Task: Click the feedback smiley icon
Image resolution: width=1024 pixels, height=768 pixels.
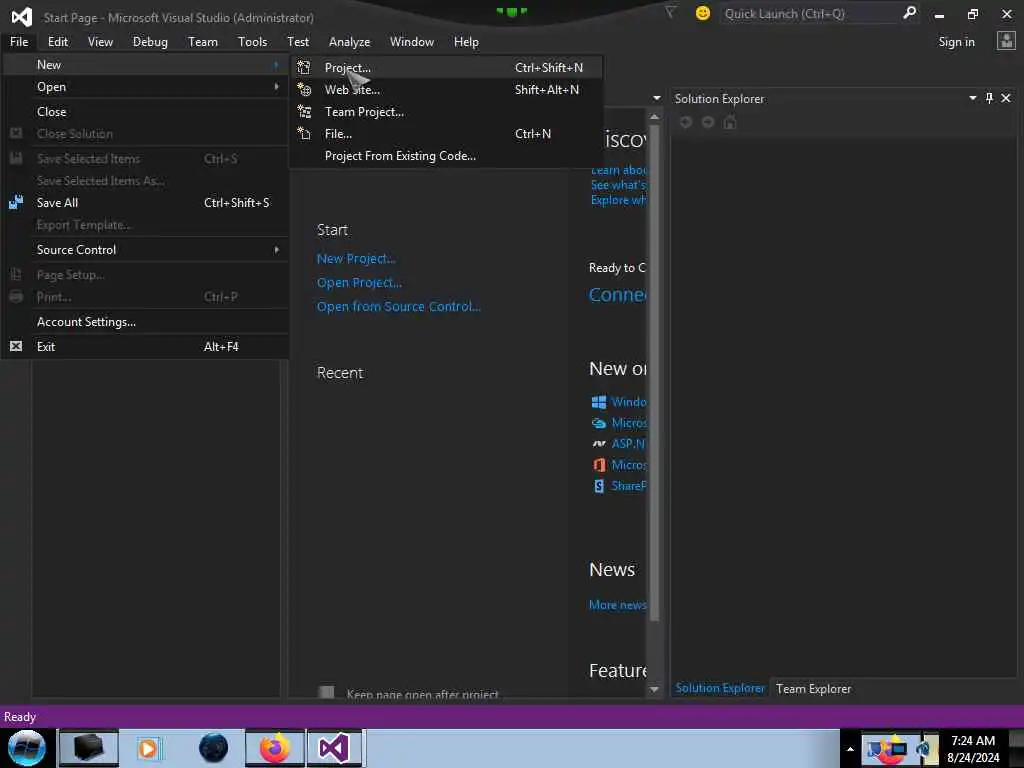Action: [x=703, y=13]
